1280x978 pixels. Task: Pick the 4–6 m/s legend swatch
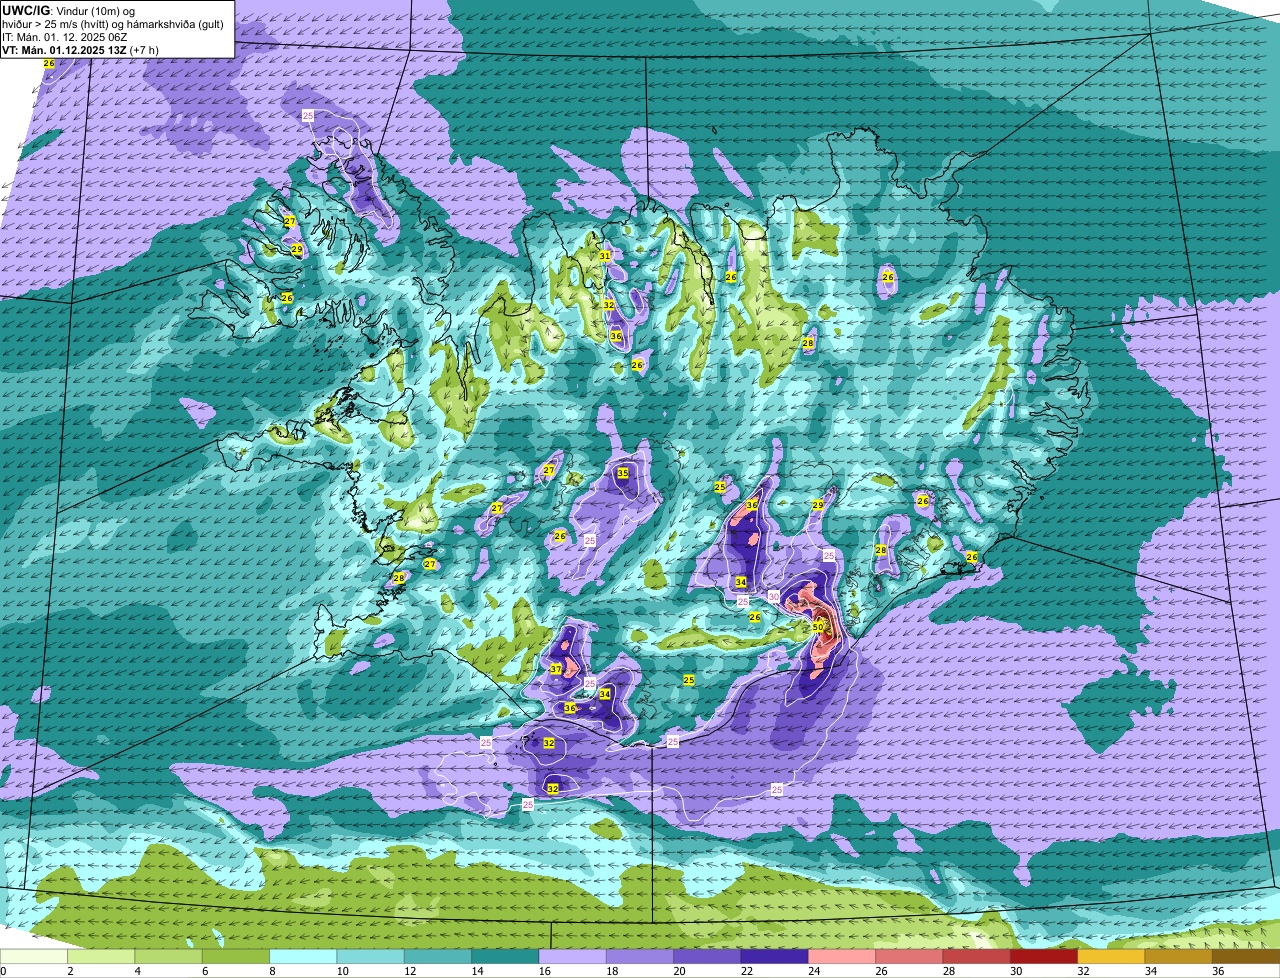pyautogui.click(x=169, y=956)
